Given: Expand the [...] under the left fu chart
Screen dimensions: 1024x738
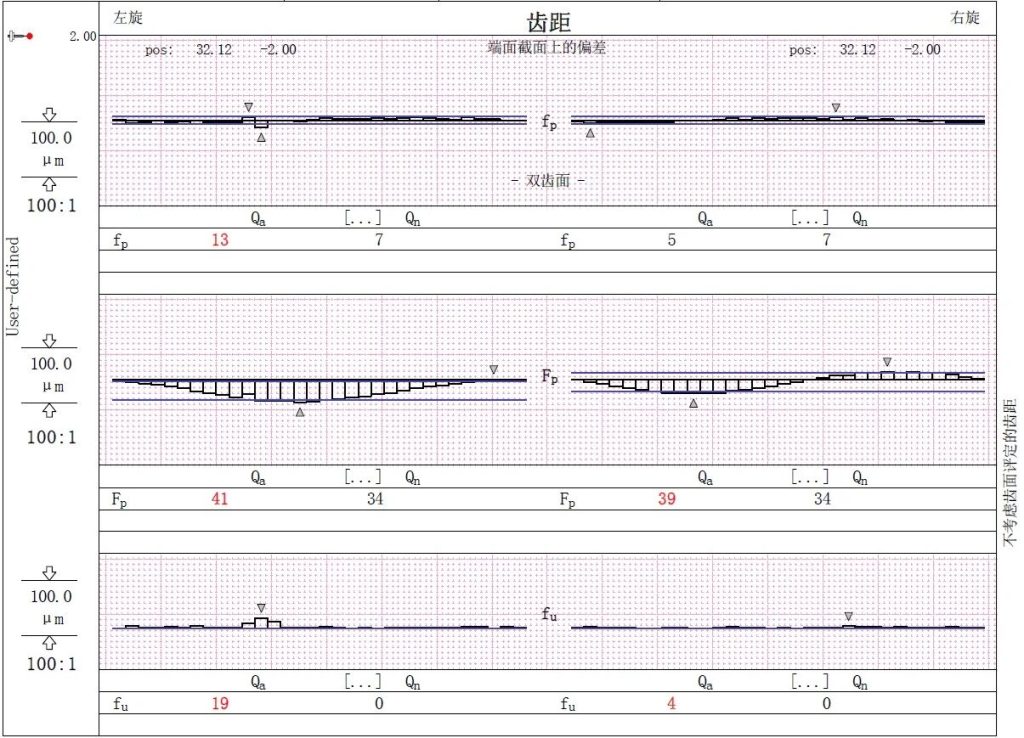Looking at the screenshot, I should point(362,682).
